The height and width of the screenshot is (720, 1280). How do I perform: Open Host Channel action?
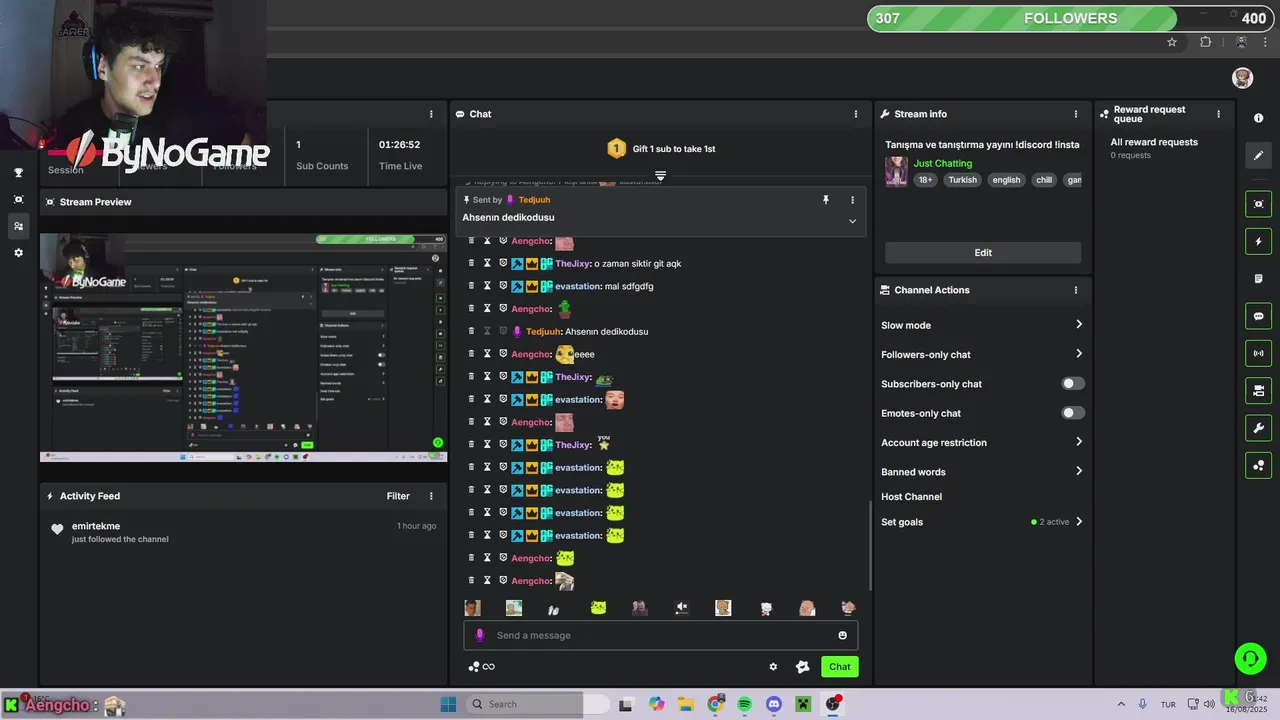[x=911, y=497]
